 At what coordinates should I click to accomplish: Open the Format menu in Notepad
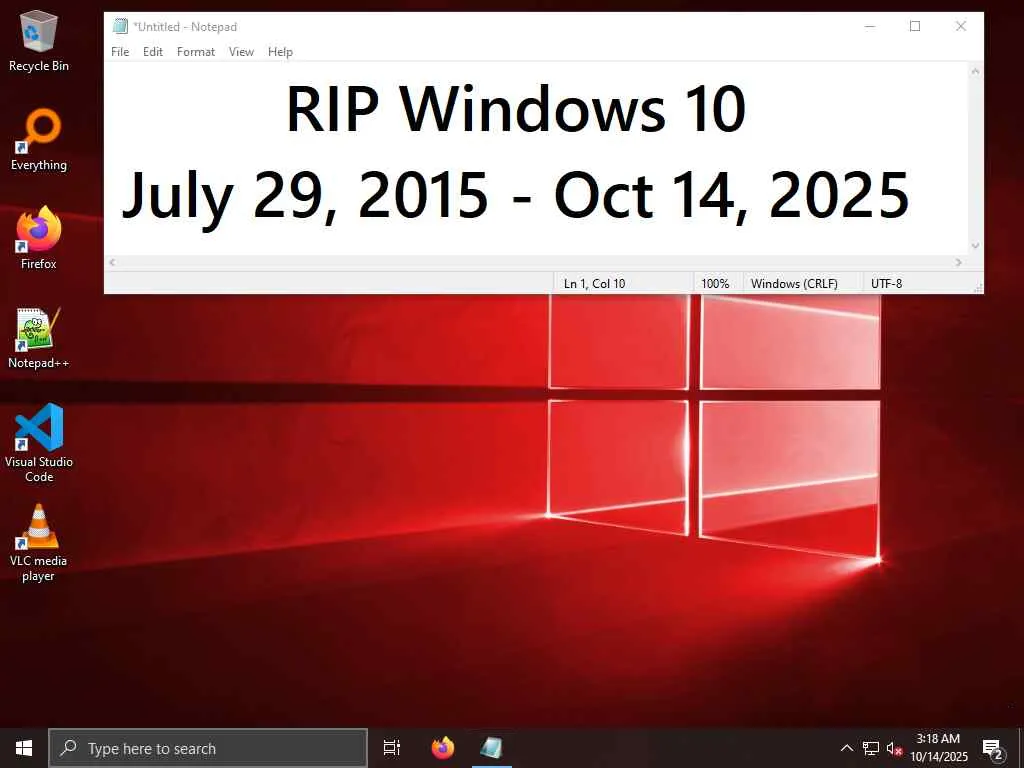coord(196,52)
